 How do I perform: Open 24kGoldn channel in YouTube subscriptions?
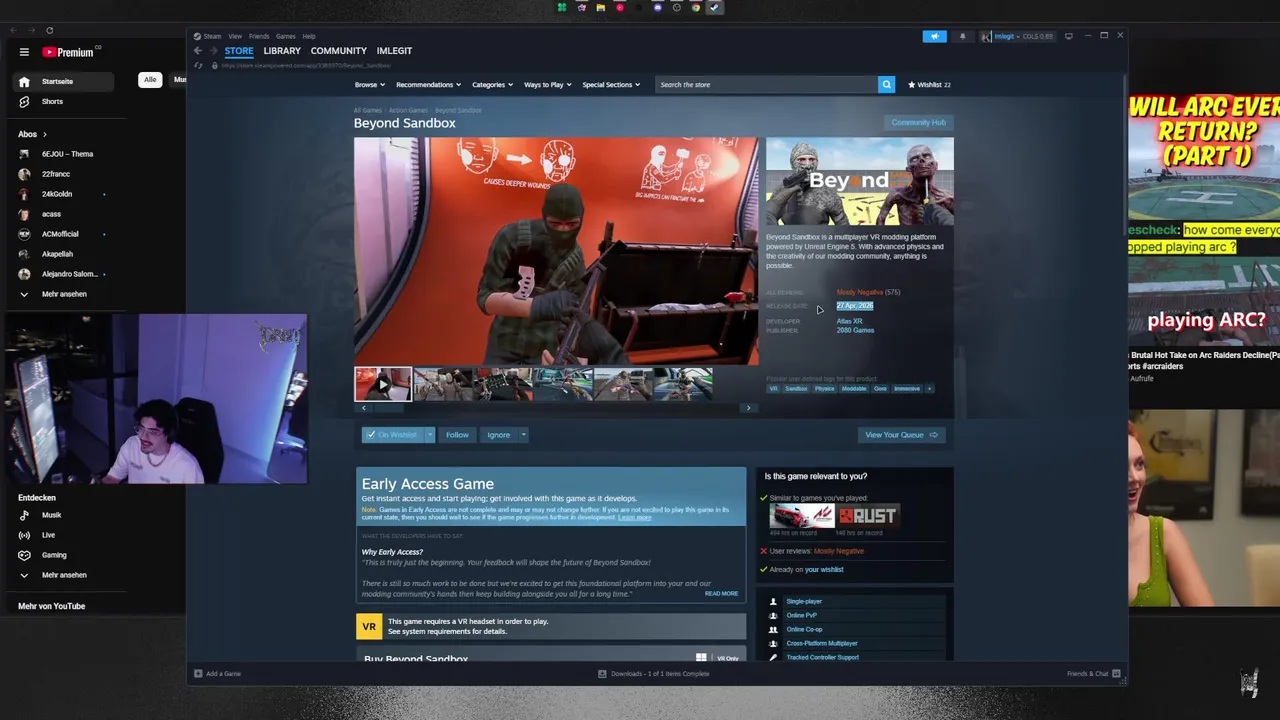coord(56,194)
